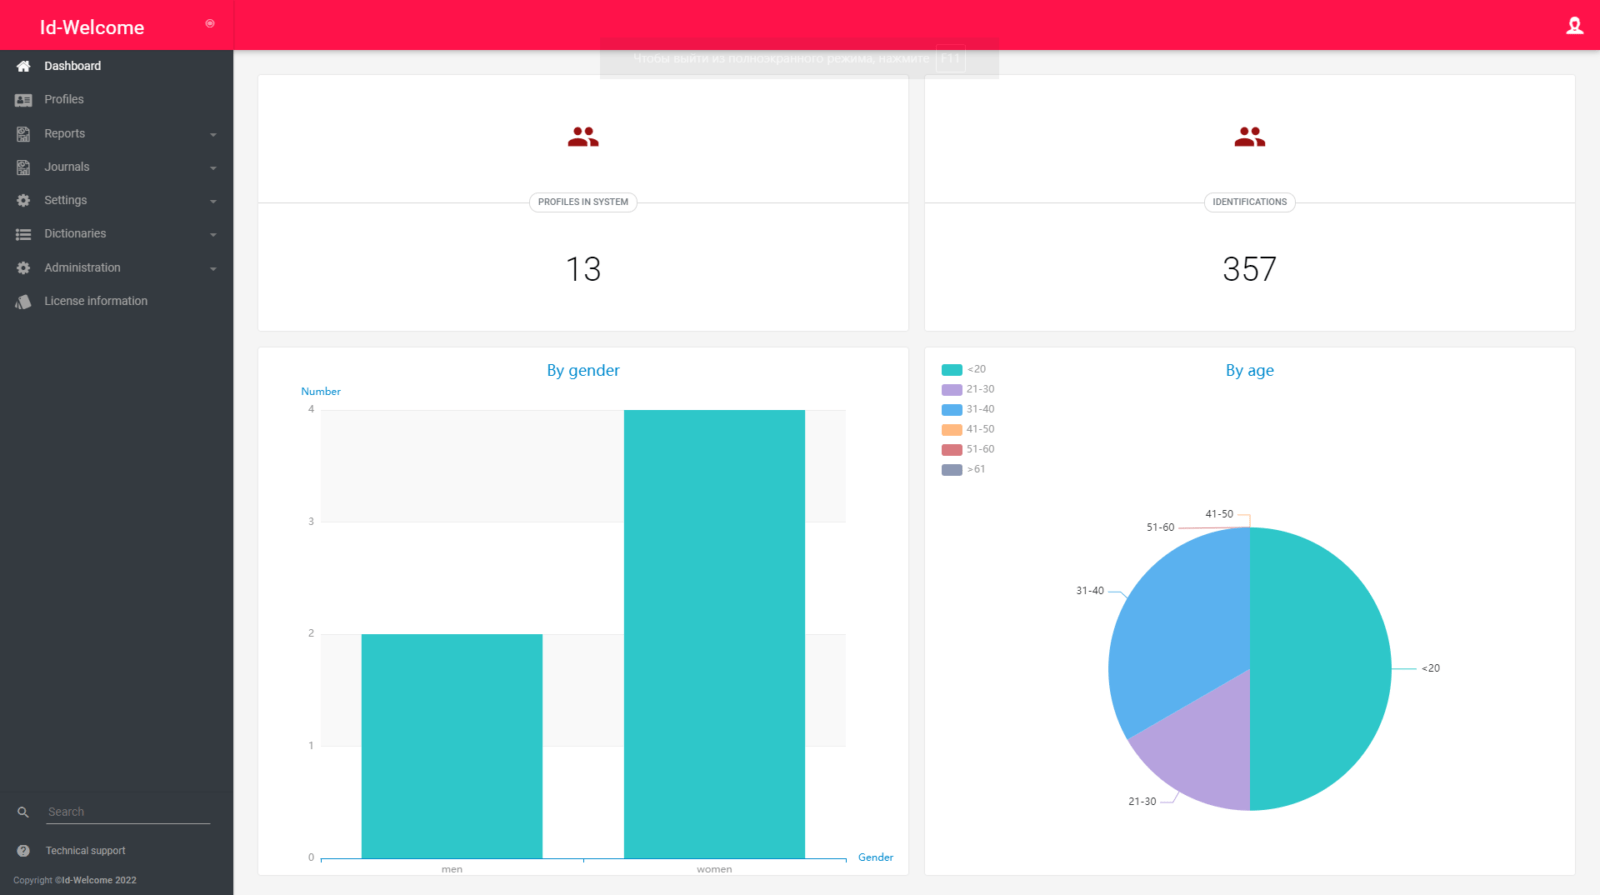Click the Settings gear icon

point(23,201)
